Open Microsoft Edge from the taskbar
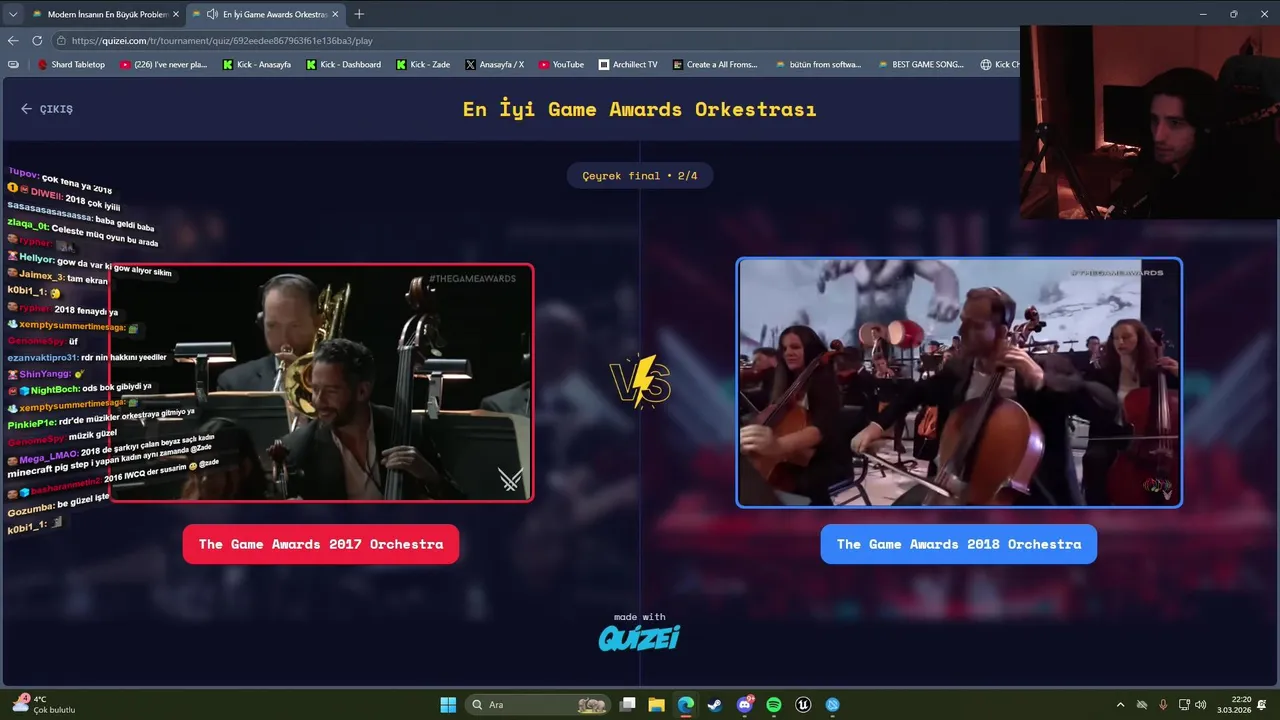 [685, 705]
